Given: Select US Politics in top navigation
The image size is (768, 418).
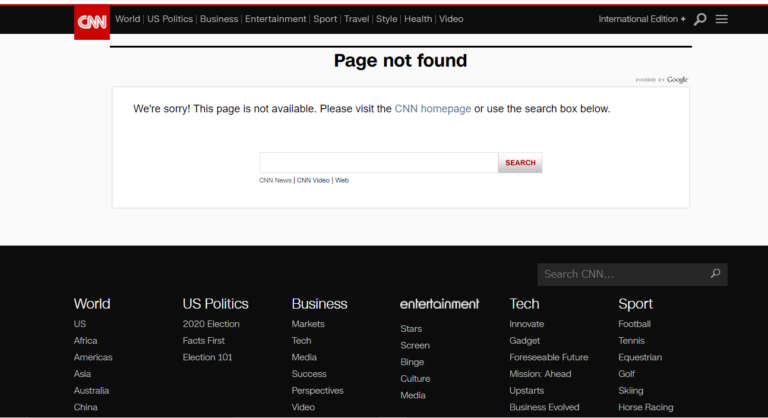Looking at the screenshot, I should click(169, 19).
